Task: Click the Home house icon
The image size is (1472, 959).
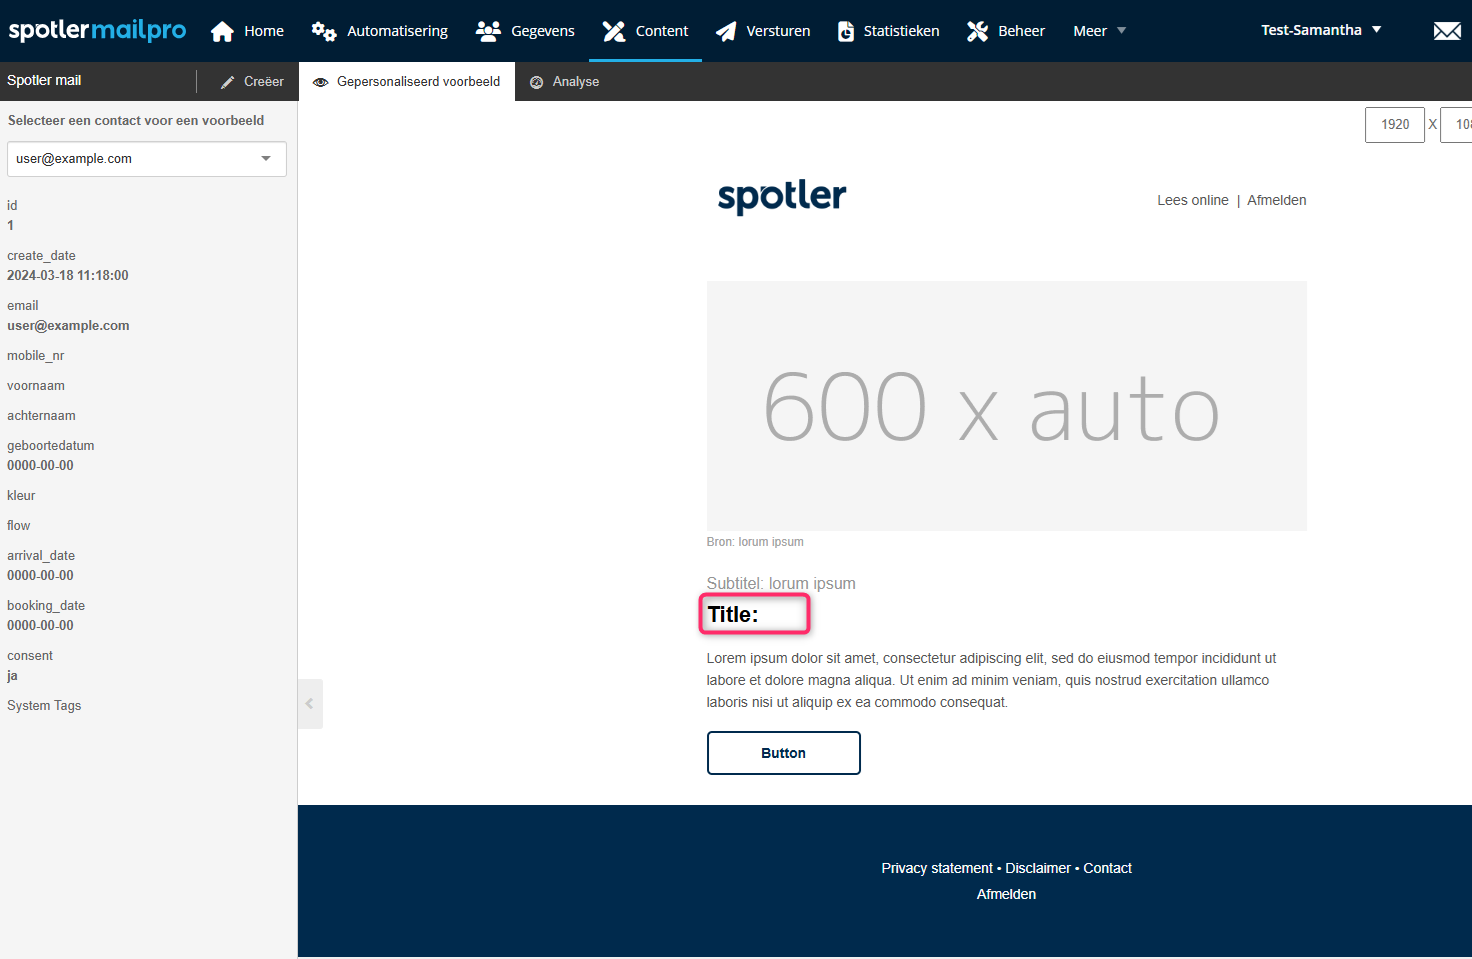Action: click(222, 31)
